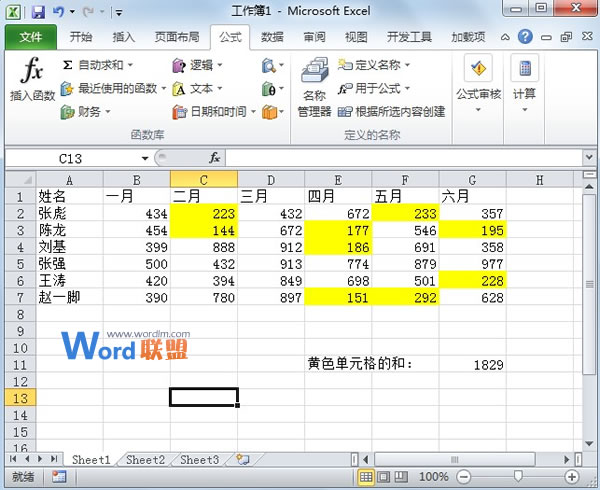Click the fx button beside formula bar
The width and height of the screenshot is (600, 490).
pos(214,158)
